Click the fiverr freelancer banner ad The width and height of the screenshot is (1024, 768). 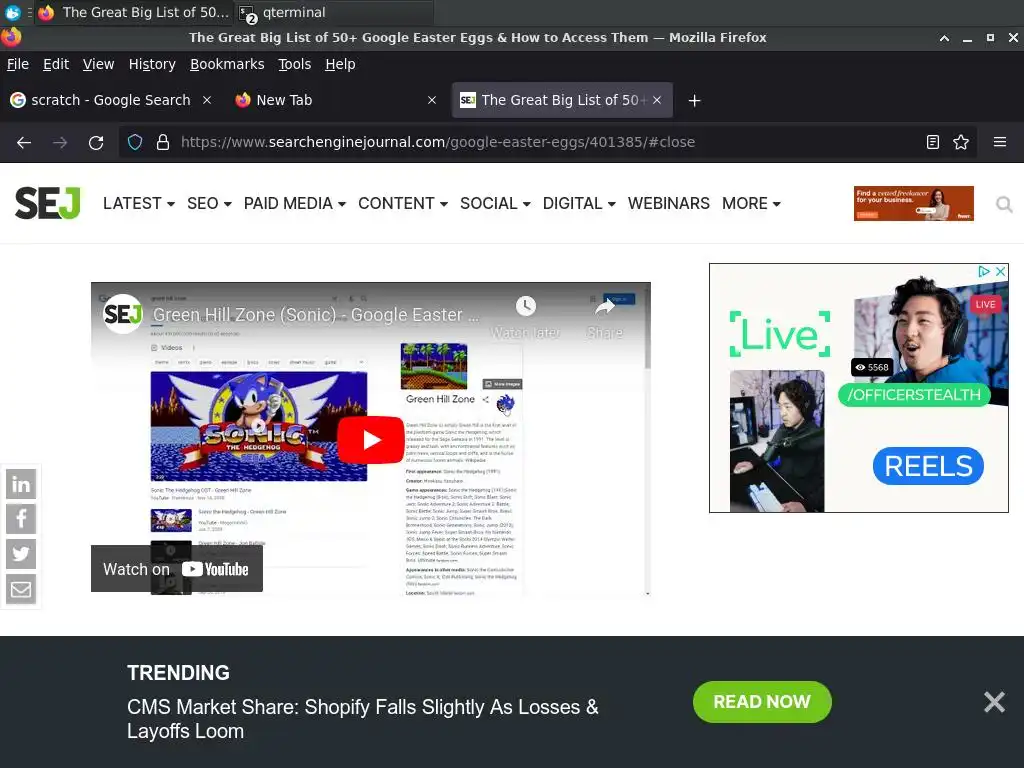coord(913,203)
